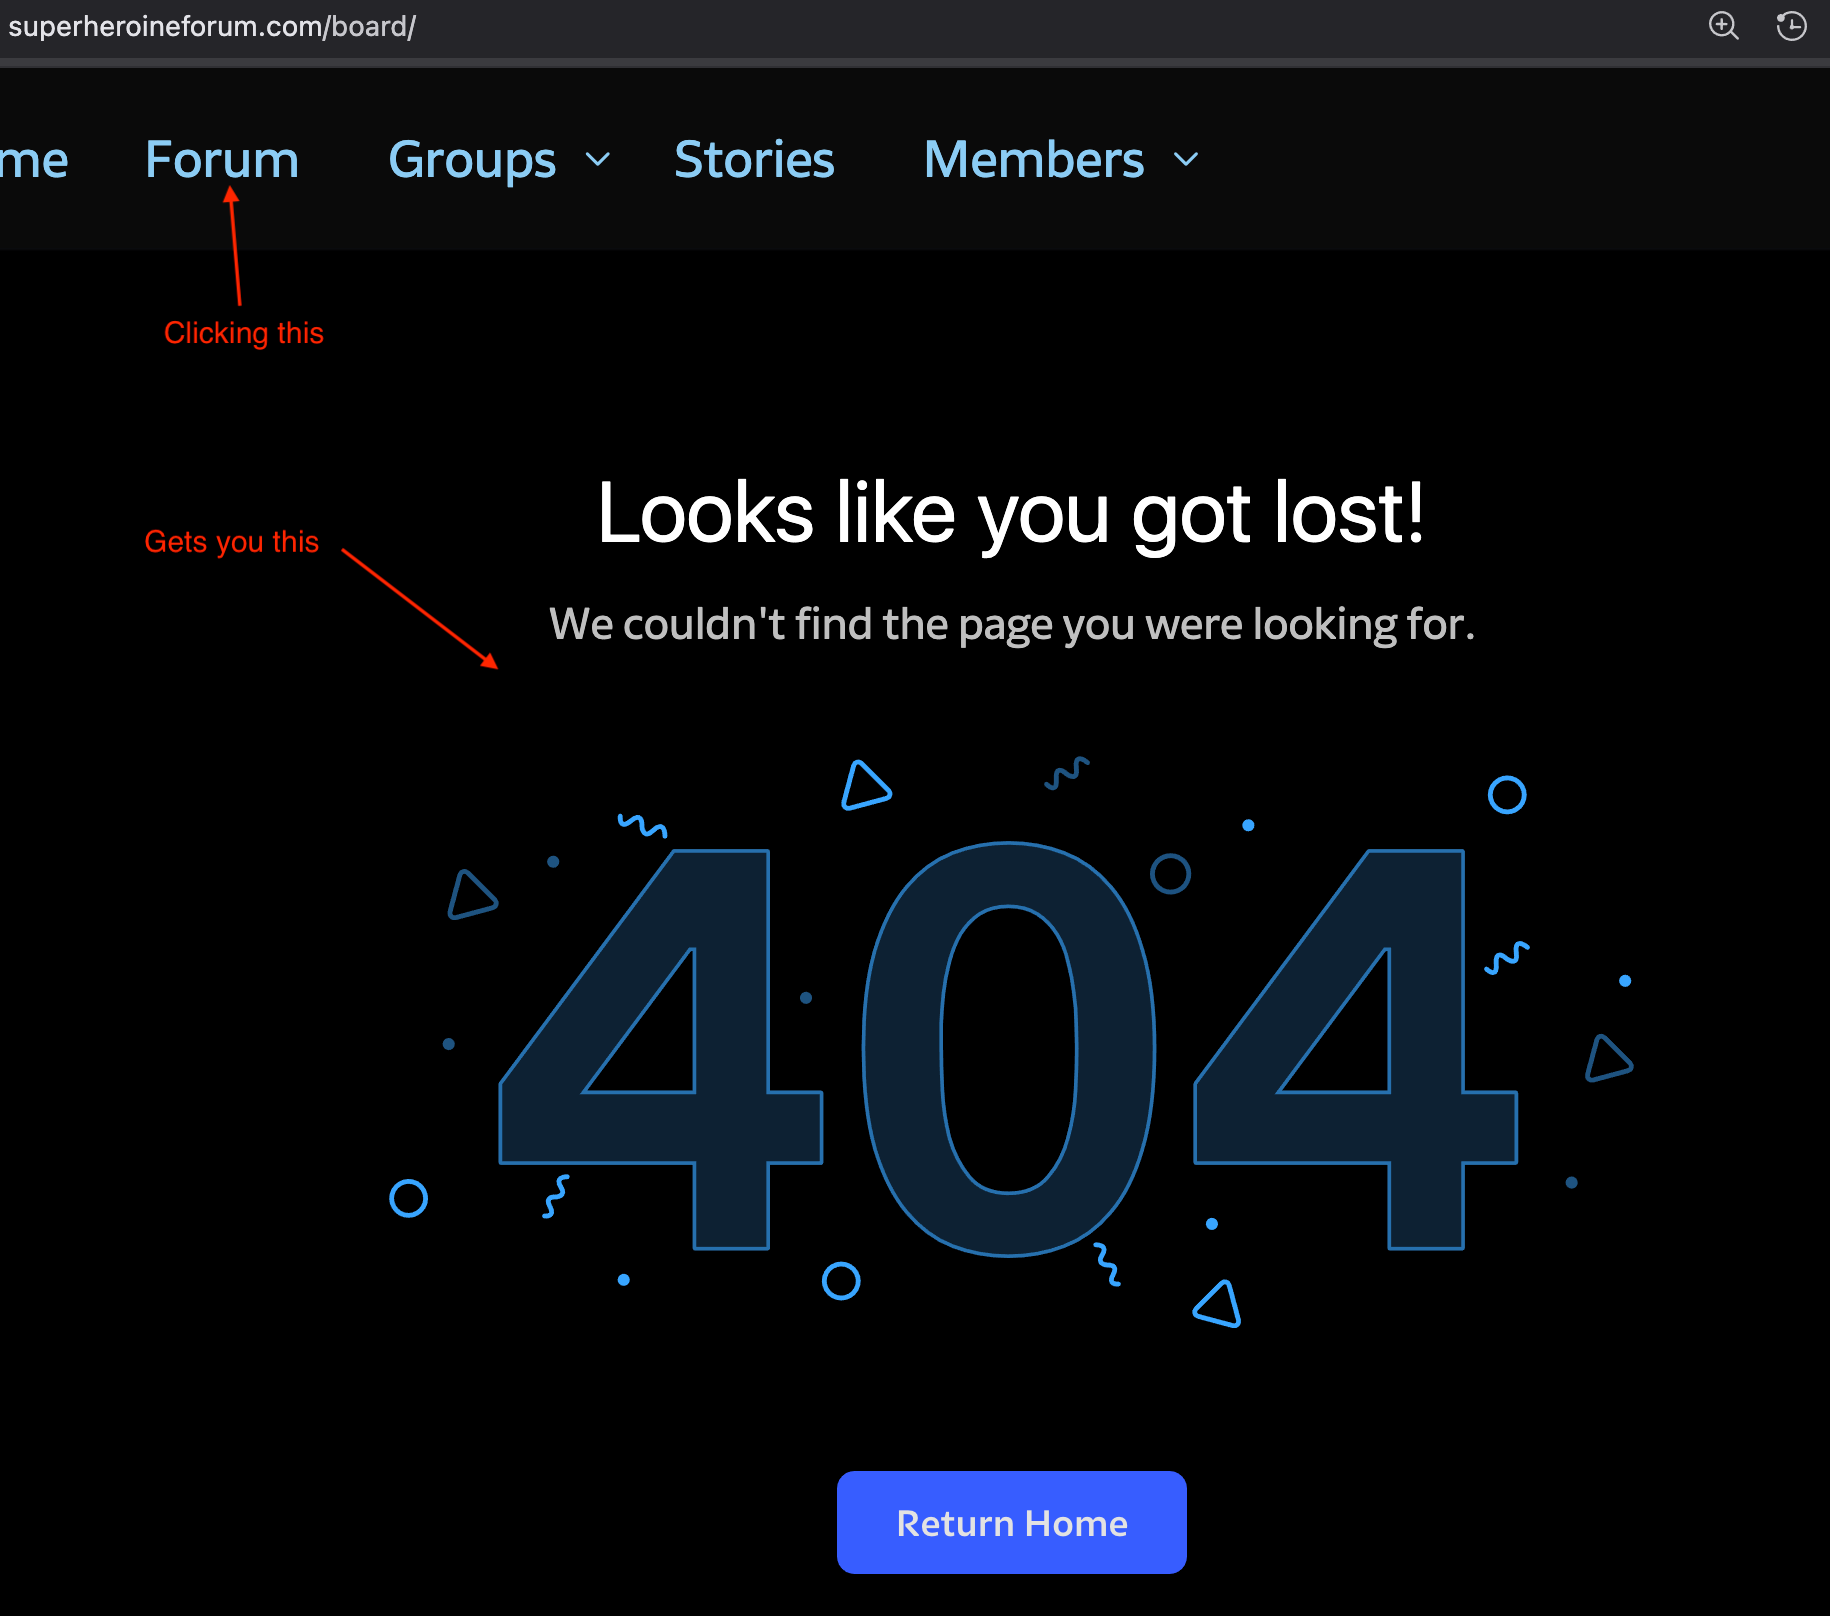Expand the Groups dropdown chevron

pos(598,160)
